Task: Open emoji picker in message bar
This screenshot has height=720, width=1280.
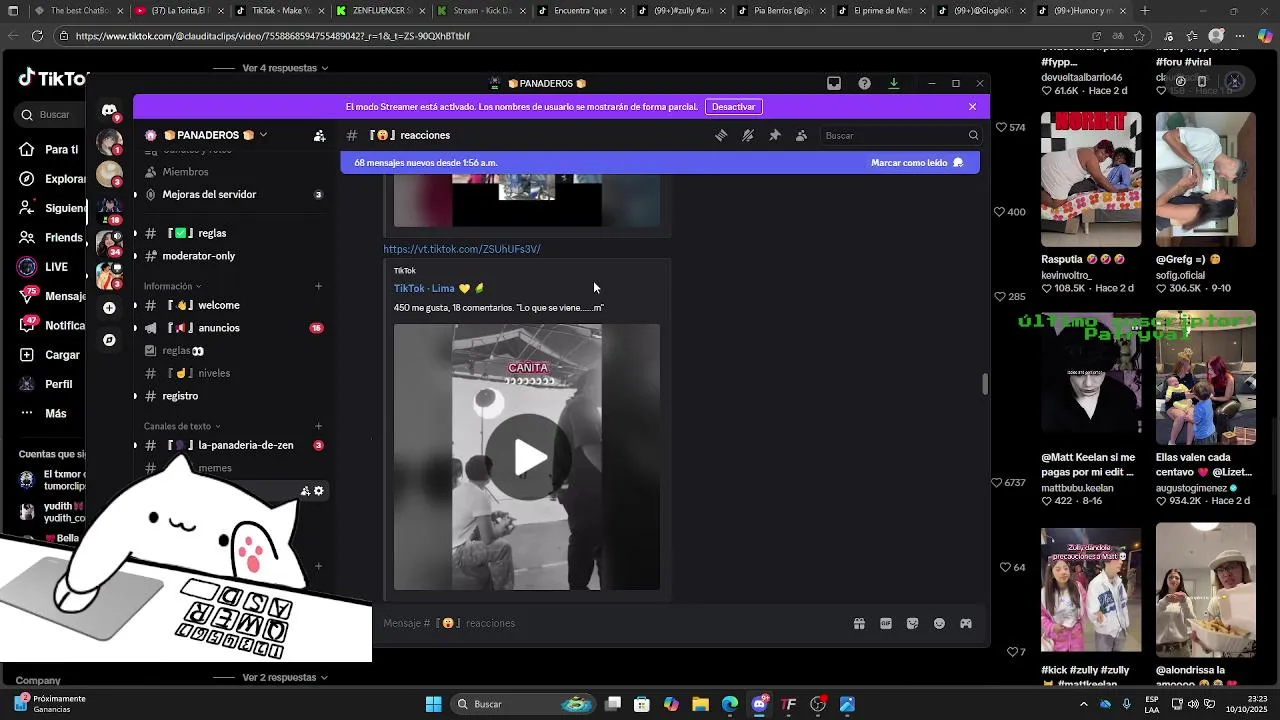Action: [x=939, y=623]
